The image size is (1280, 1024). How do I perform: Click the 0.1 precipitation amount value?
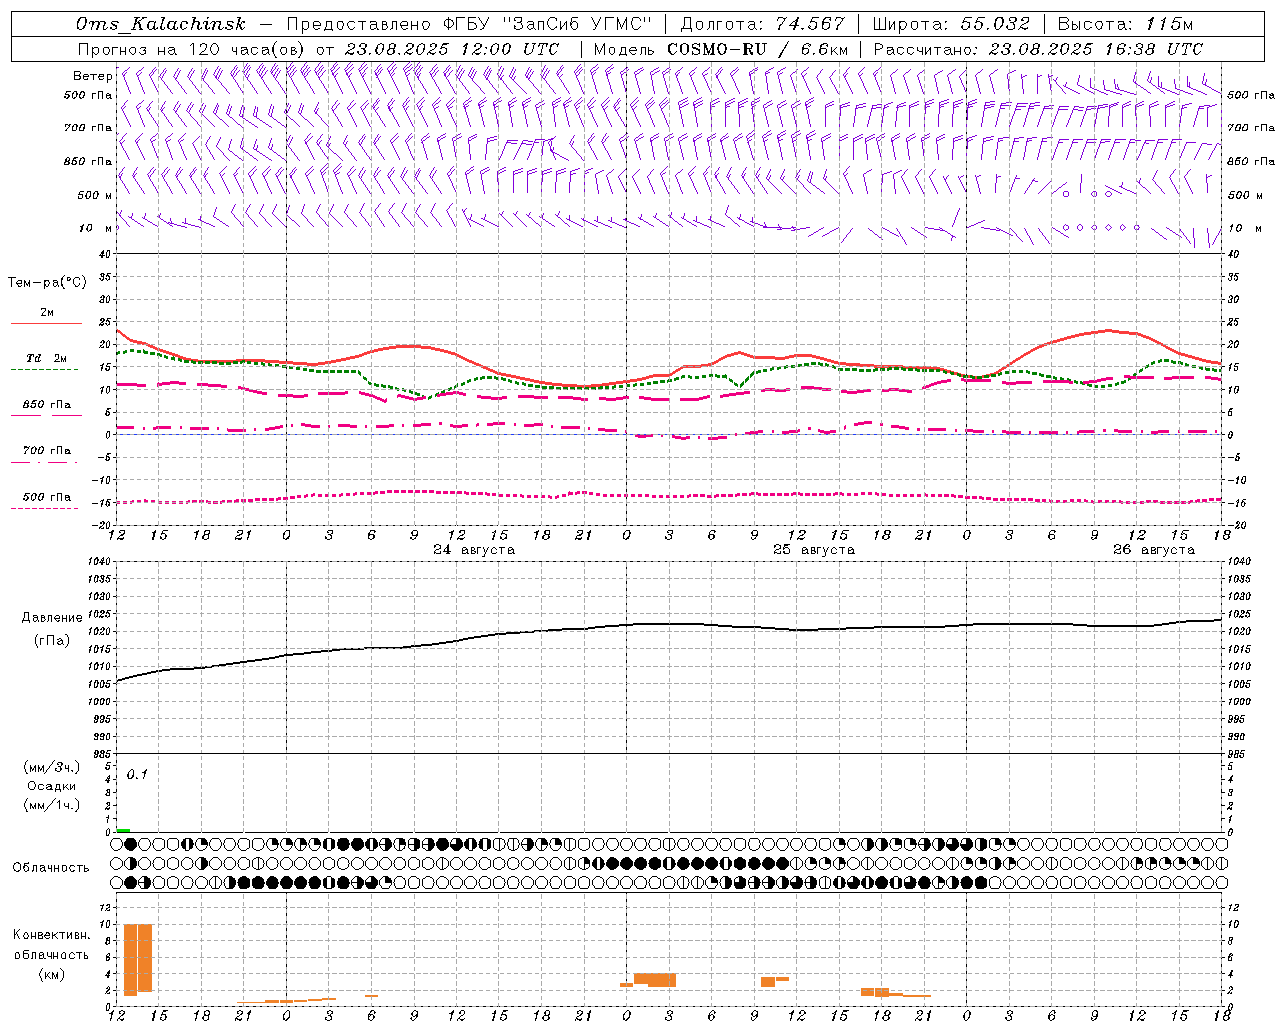(137, 774)
